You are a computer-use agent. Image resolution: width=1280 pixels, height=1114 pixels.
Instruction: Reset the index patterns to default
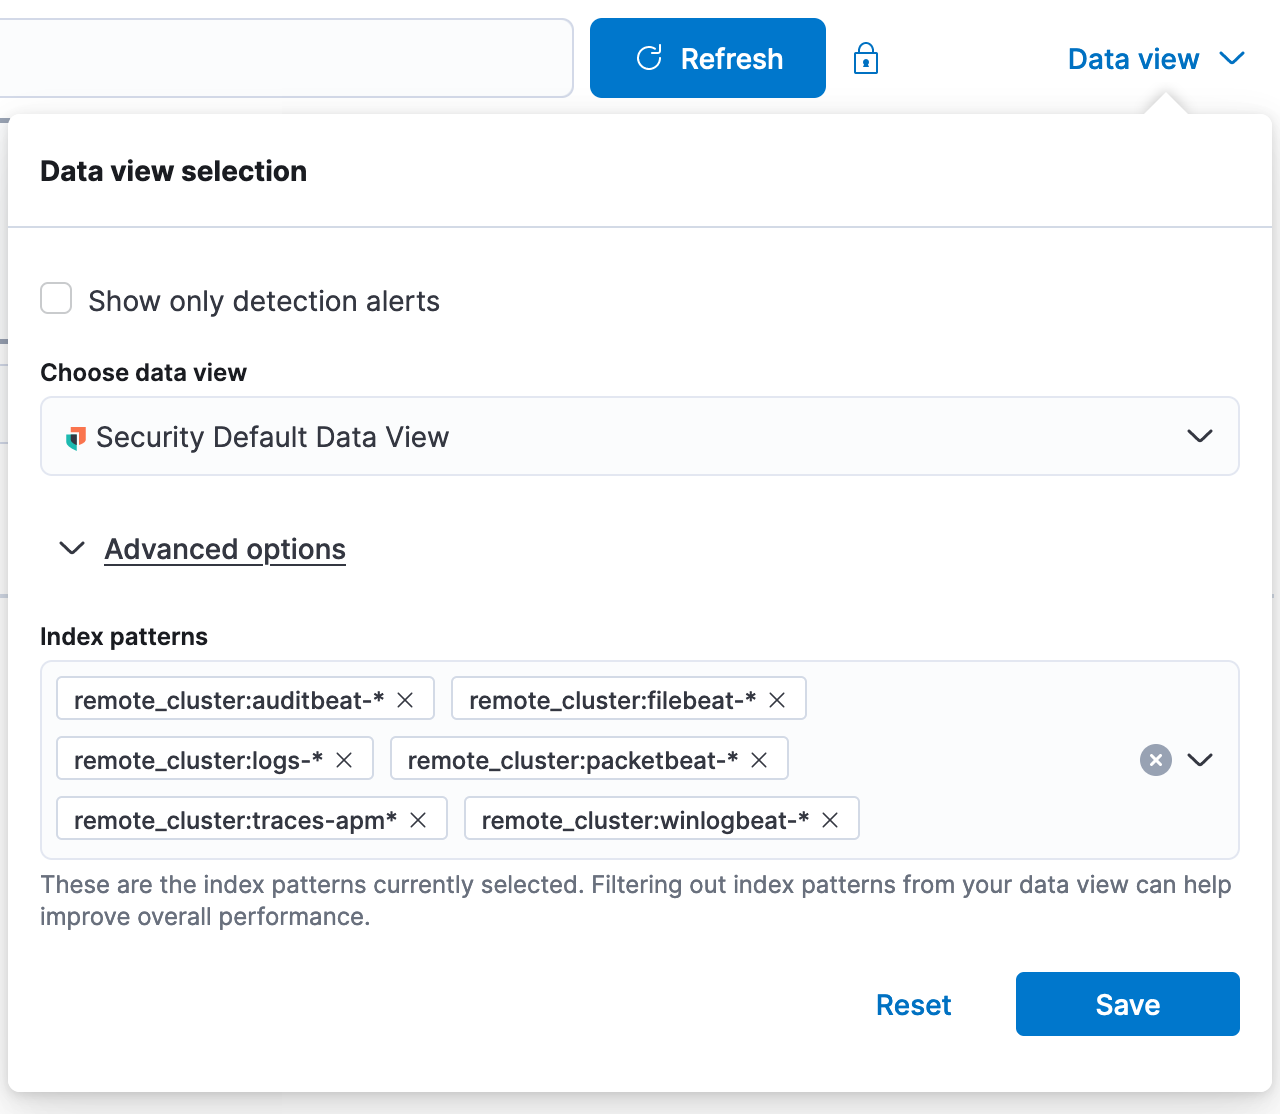click(913, 1005)
